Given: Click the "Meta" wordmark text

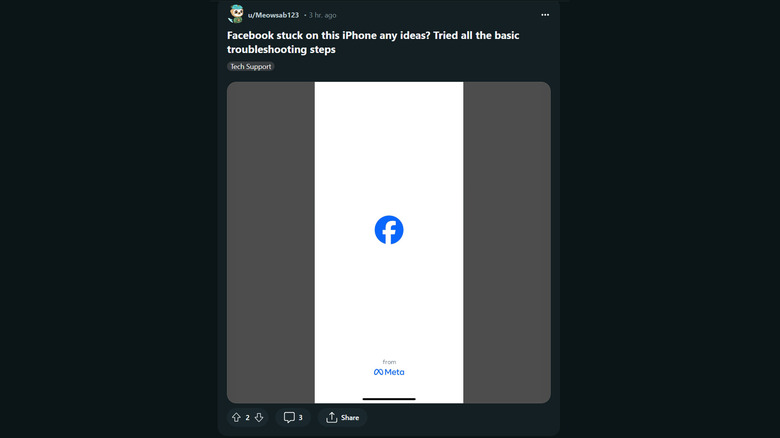Looking at the screenshot, I should click(x=395, y=372).
